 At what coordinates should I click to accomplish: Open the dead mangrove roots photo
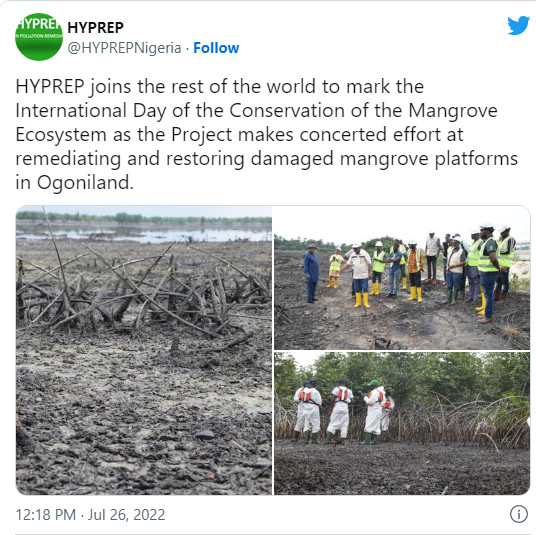click(x=144, y=350)
